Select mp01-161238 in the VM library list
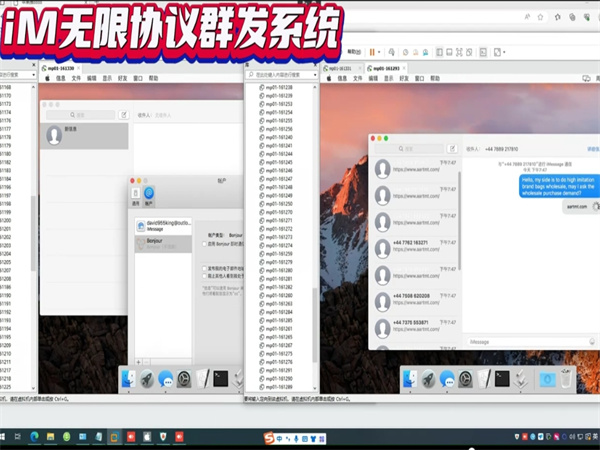600x450 pixels. [x=279, y=89]
